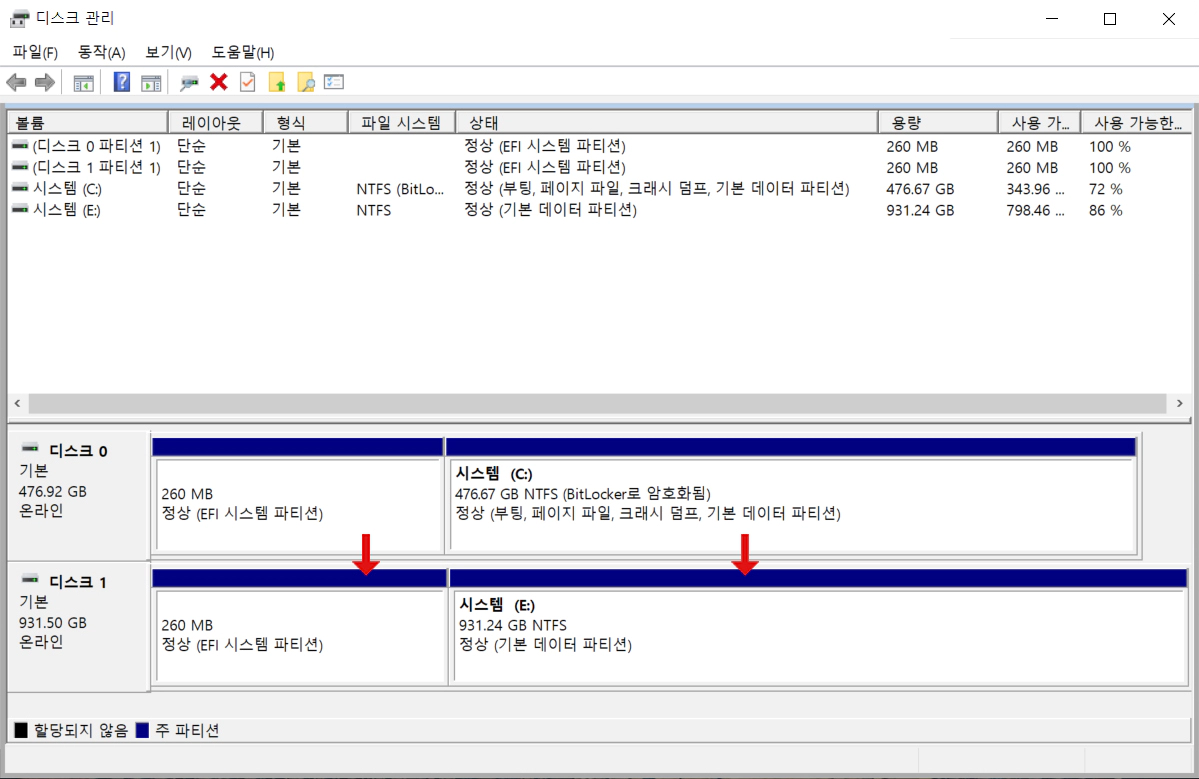Click the red X delete icon
Image resolution: width=1199 pixels, height=779 pixels.
click(x=218, y=83)
